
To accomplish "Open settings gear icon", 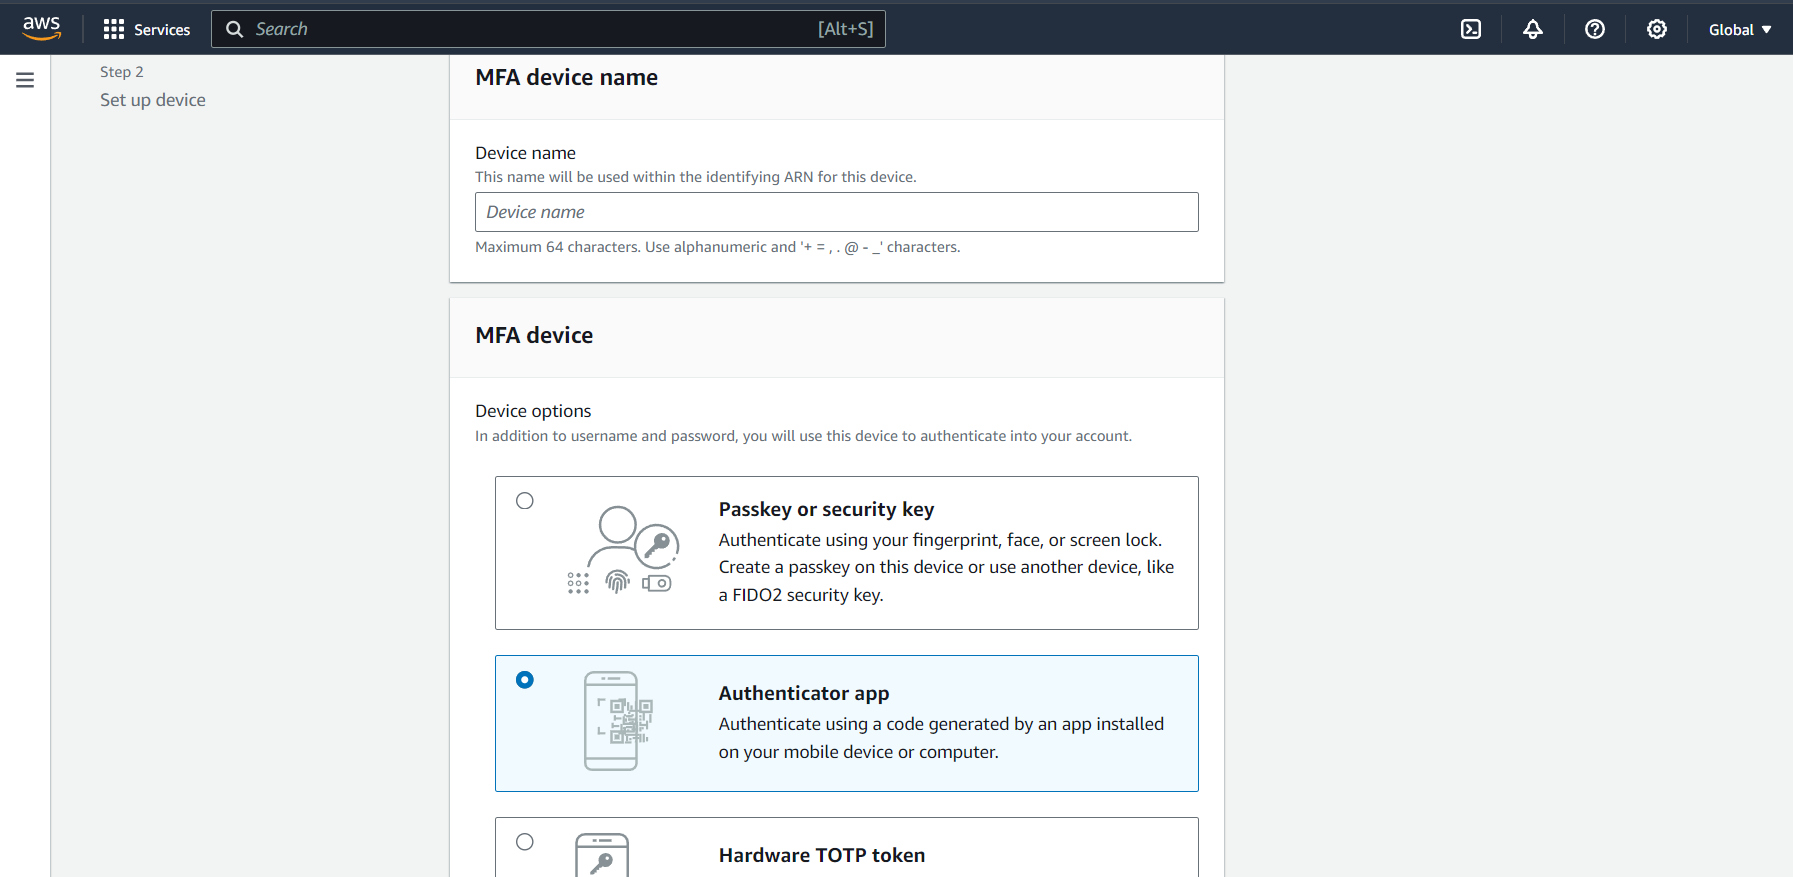I will point(1657,30).
